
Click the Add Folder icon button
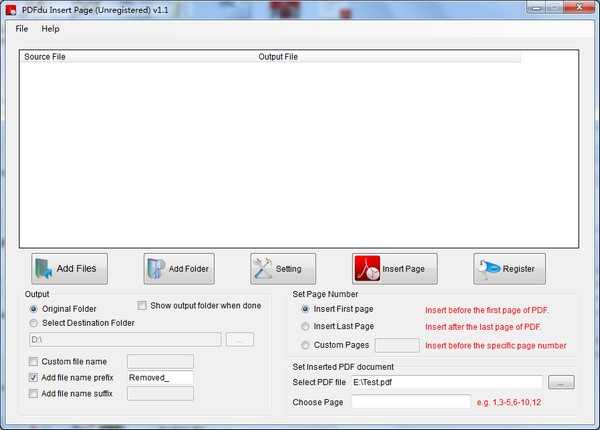[x=179, y=268]
